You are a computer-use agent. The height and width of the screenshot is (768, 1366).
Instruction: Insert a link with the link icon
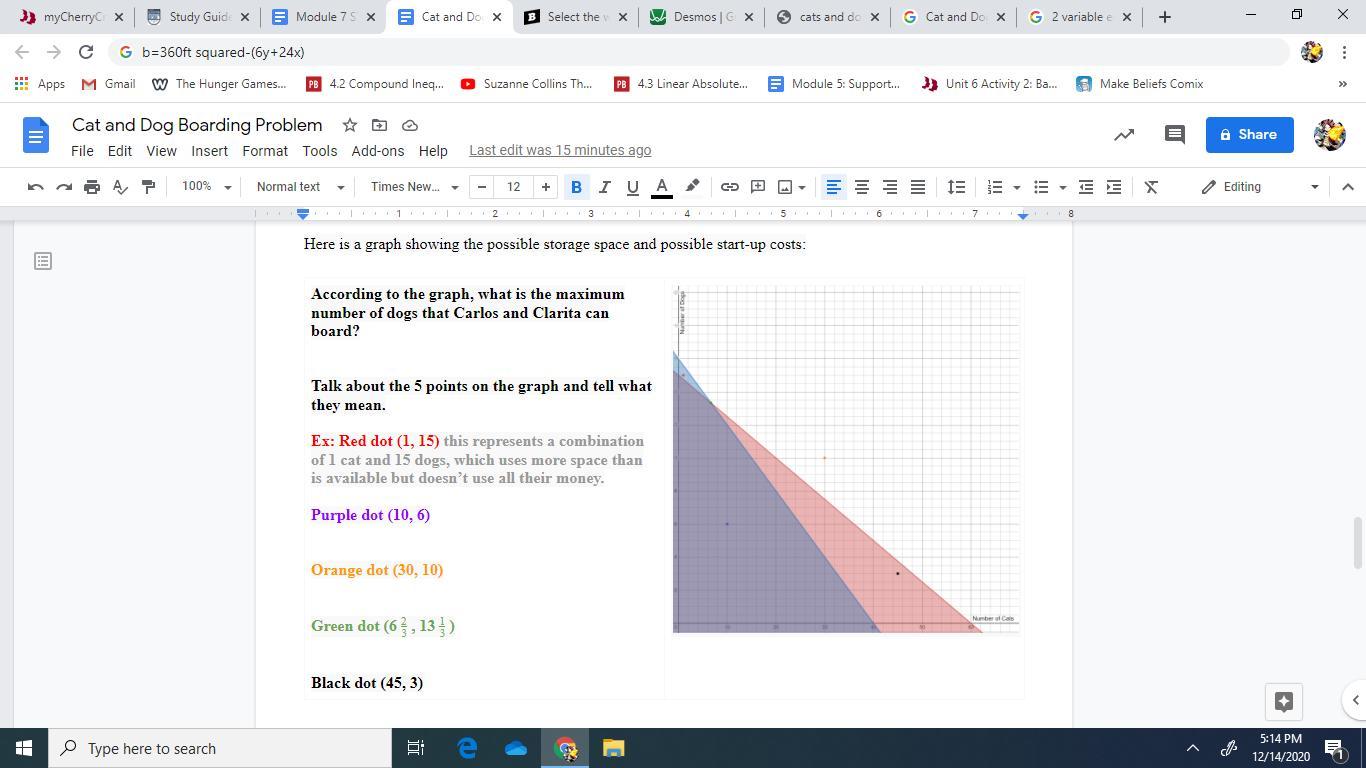730,187
